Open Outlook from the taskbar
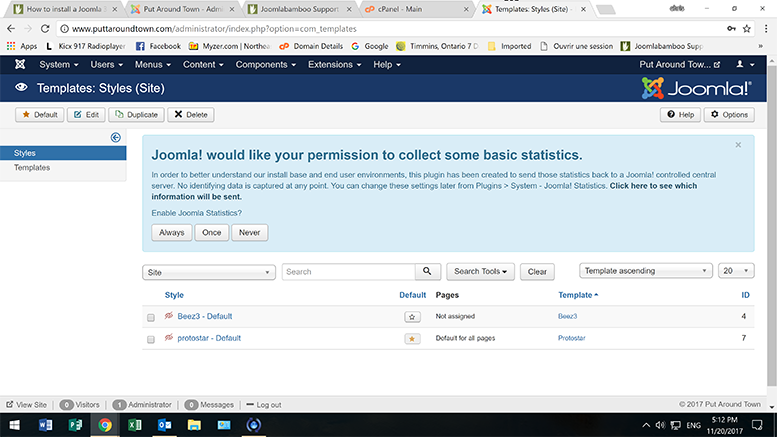This screenshot has width=777, height=437. pyautogui.click(x=165, y=425)
